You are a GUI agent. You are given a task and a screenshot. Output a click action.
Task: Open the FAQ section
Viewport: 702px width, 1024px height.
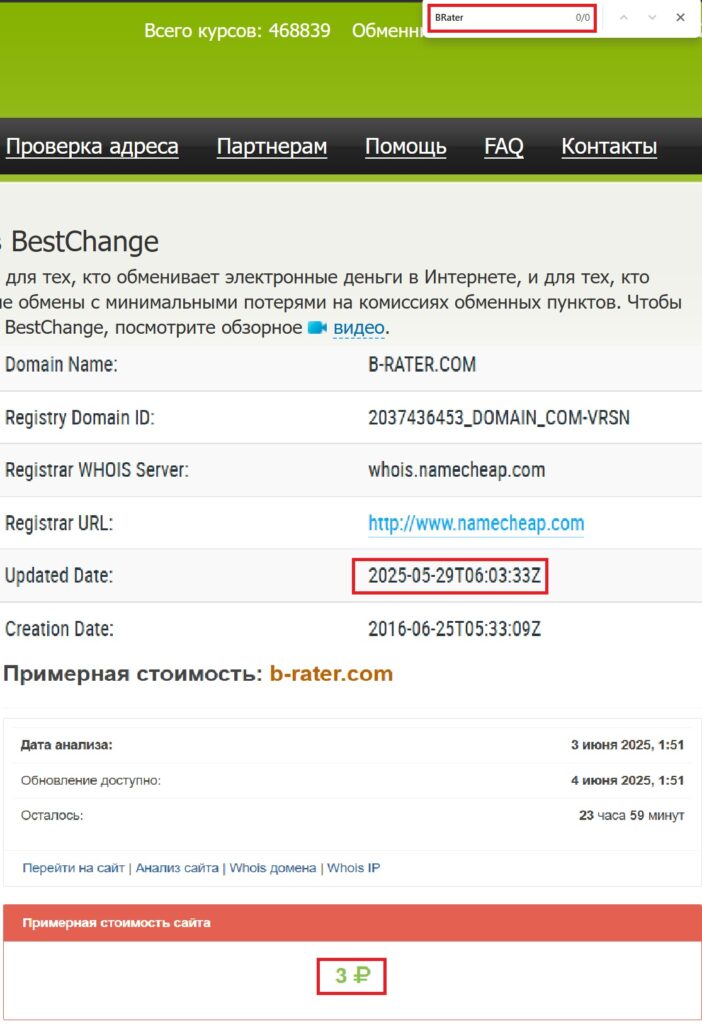(504, 146)
